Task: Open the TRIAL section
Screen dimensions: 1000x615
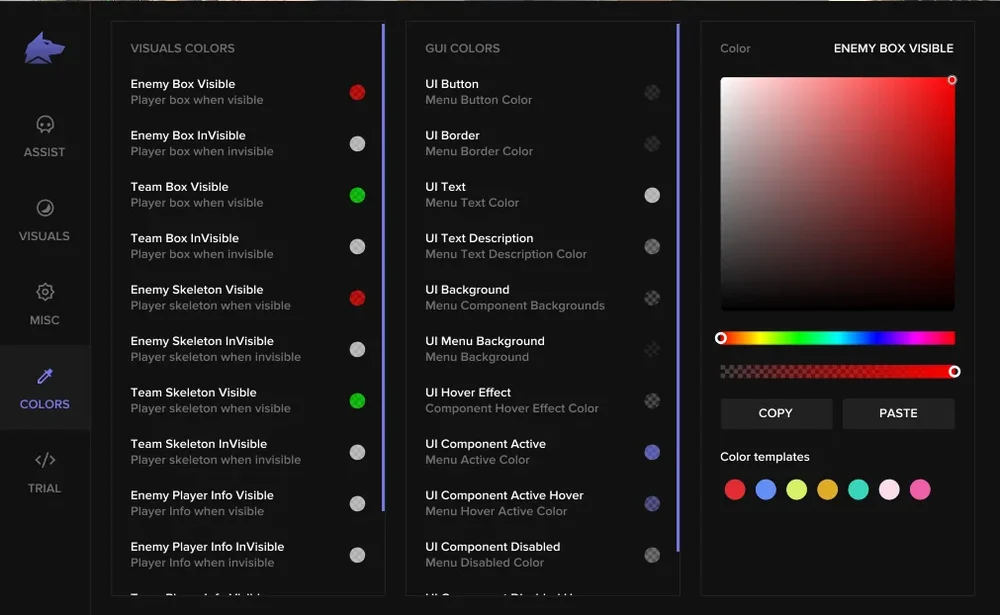Action: 44,474
